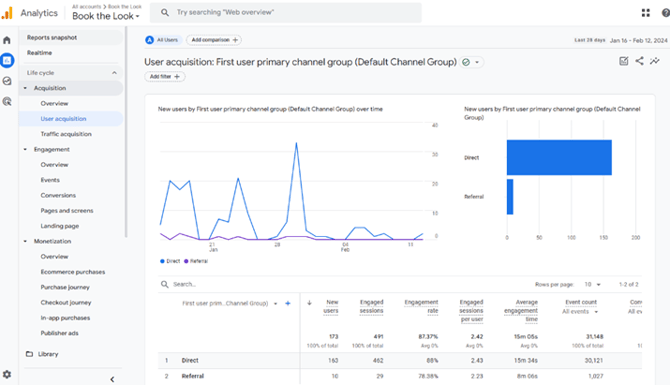Toggle the Direct series in chart legend
Screen dimensions: 670x385
coord(170,261)
